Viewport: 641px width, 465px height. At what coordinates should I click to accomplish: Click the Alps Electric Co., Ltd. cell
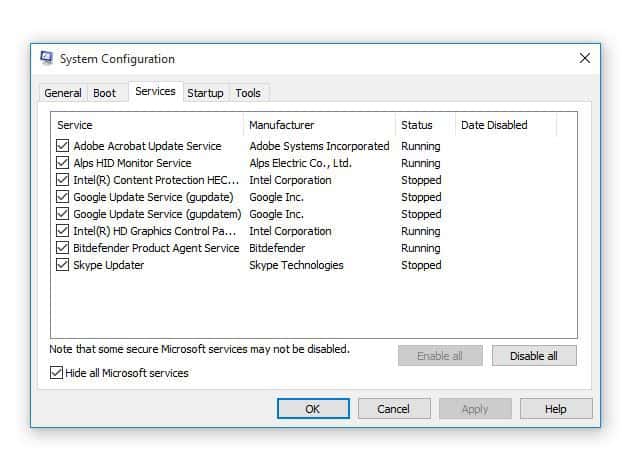point(300,163)
